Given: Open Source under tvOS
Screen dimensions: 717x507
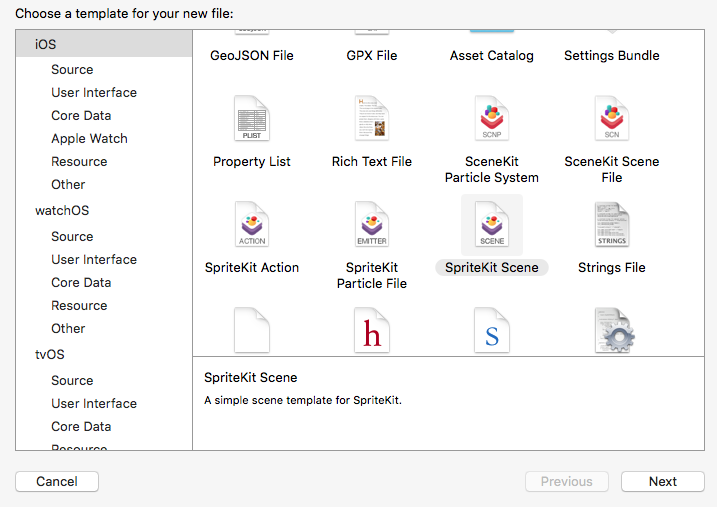Looking at the screenshot, I should pyautogui.click(x=72, y=380).
